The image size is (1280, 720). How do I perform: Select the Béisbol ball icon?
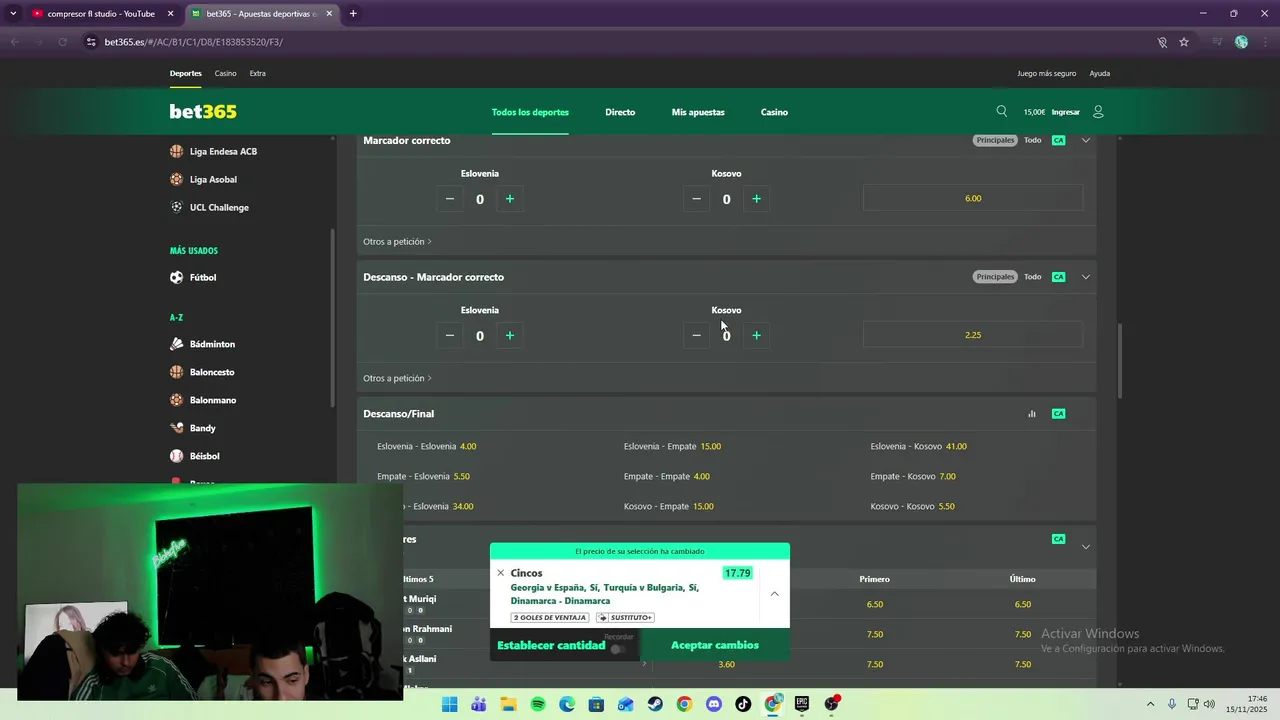(x=177, y=456)
